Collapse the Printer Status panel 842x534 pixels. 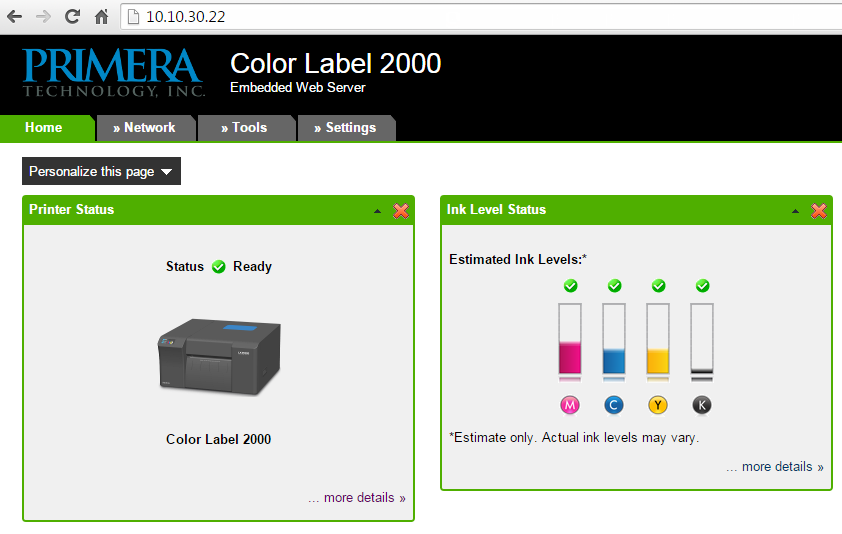(378, 211)
